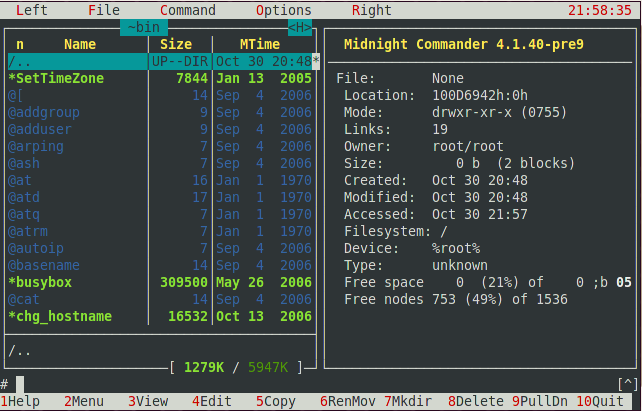Click the 10Quit function key
Image resolution: width=642 pixels, height=411 pixels.
pyautogui.click(x=600, y=402)
